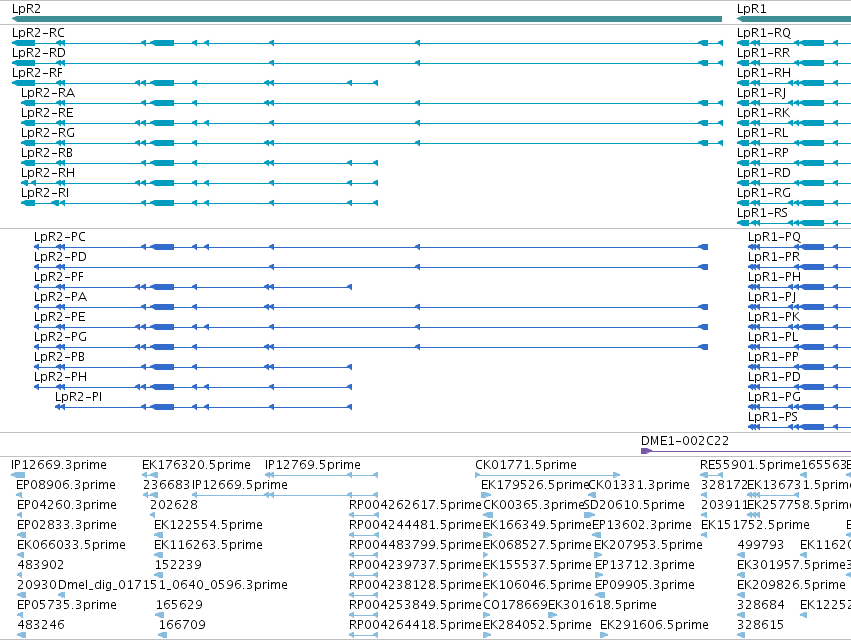Click the LpR2-RD transcript label
This screenshot has width=851, height=640.
pyautogui.click(x=39, y=53)
